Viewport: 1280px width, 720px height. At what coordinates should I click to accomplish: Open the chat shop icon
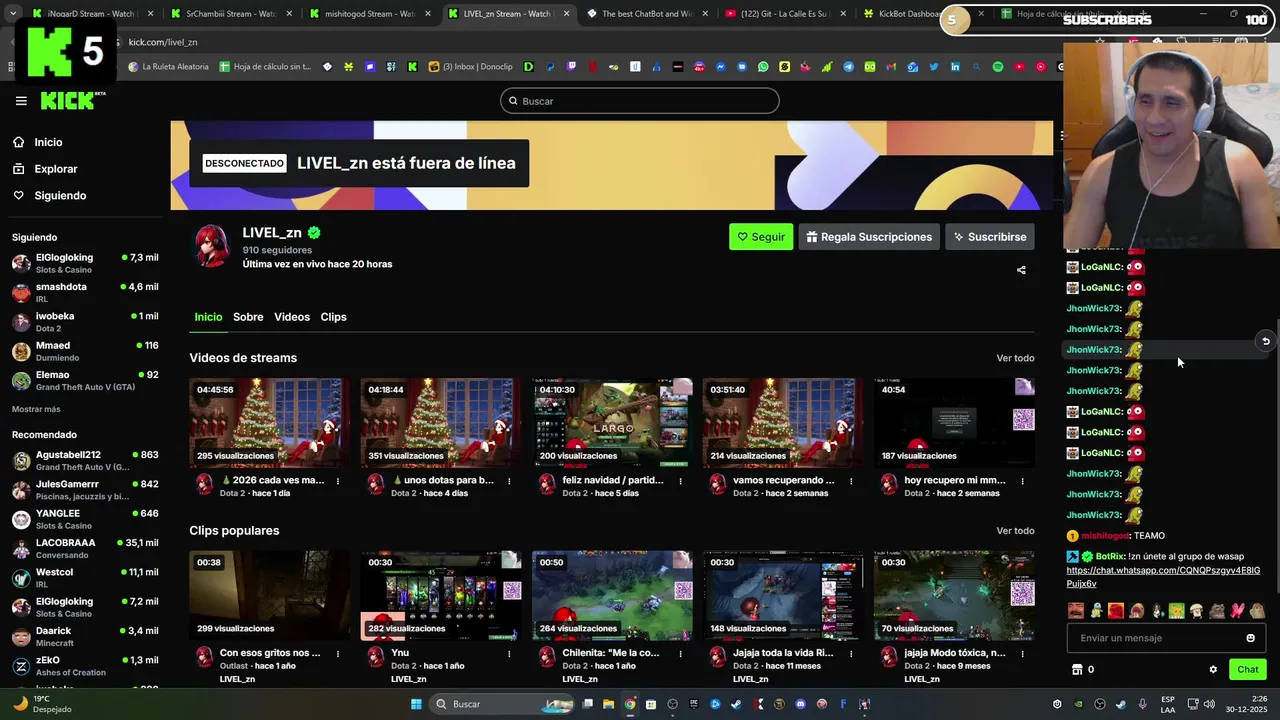1077,670
